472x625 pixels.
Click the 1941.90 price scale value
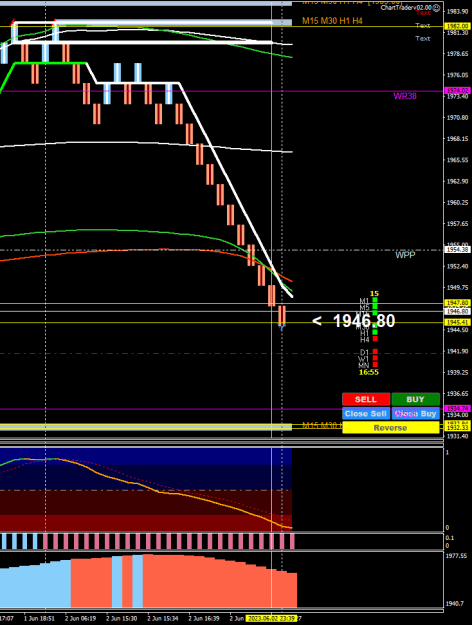458,351
